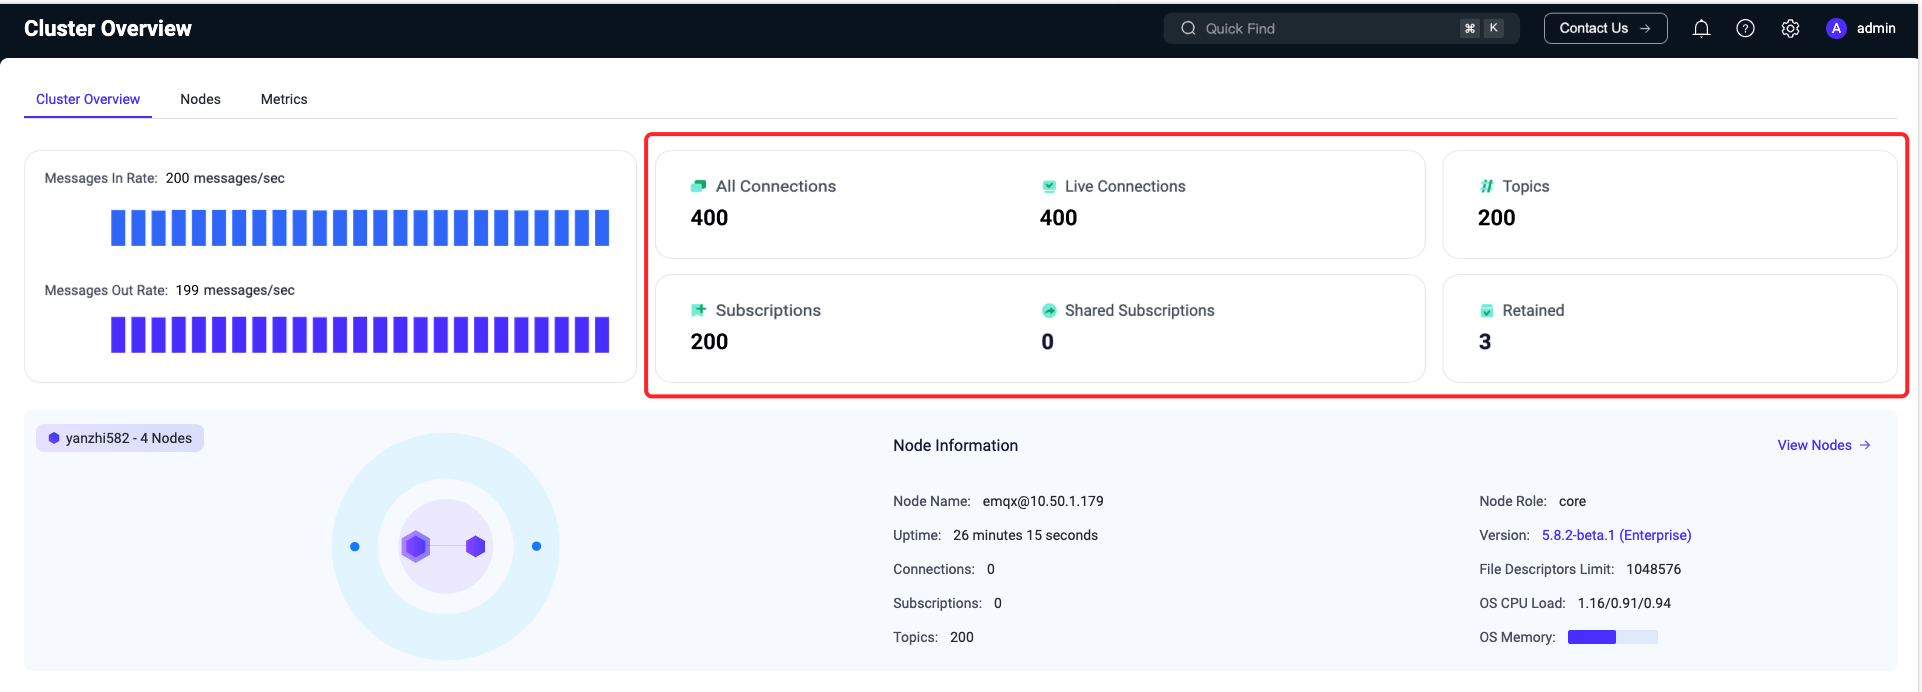The height and width of the screenshot is (692, 1922).
Task: Switch to the Nodes tab
Action: pyautogui.click(x=200, y=99)
